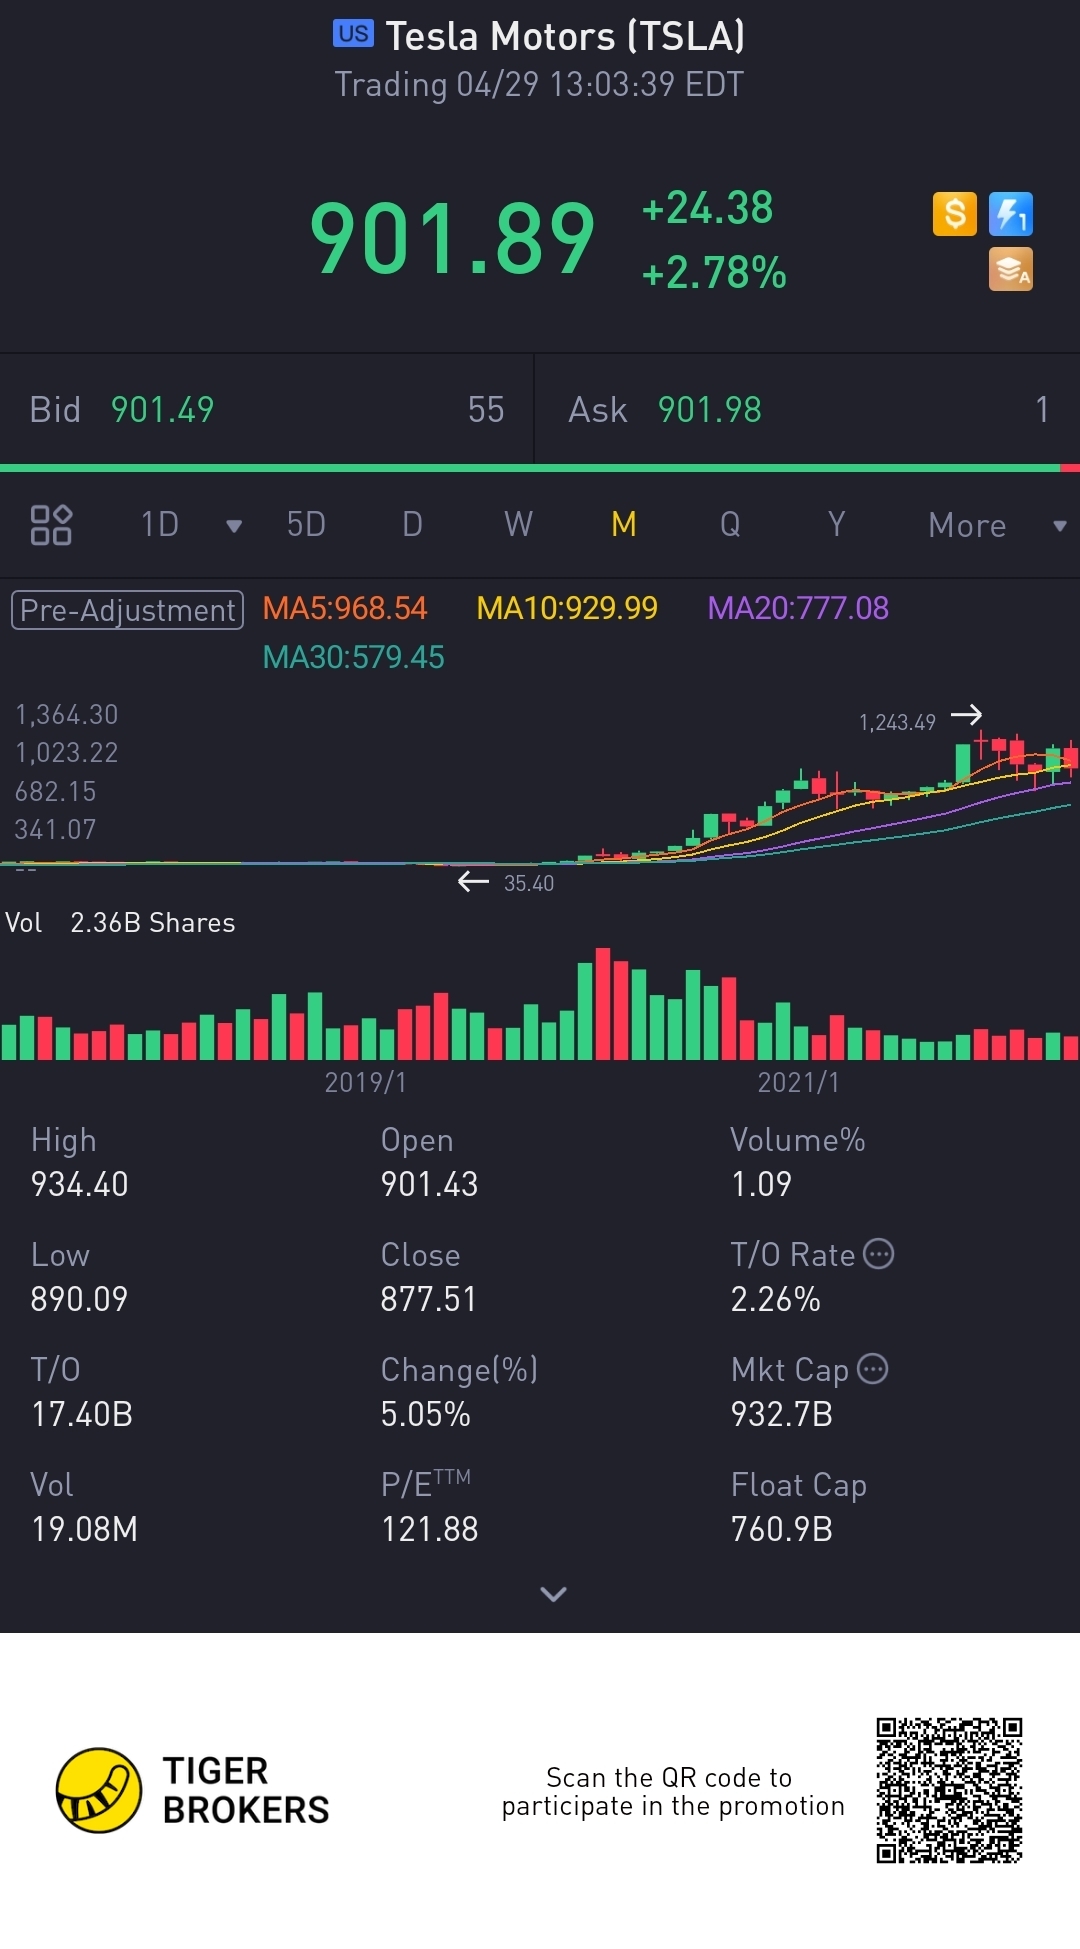Tap info icon next to Mkt Cap
The image size is (1080, 1949).
pos(873,1368)
